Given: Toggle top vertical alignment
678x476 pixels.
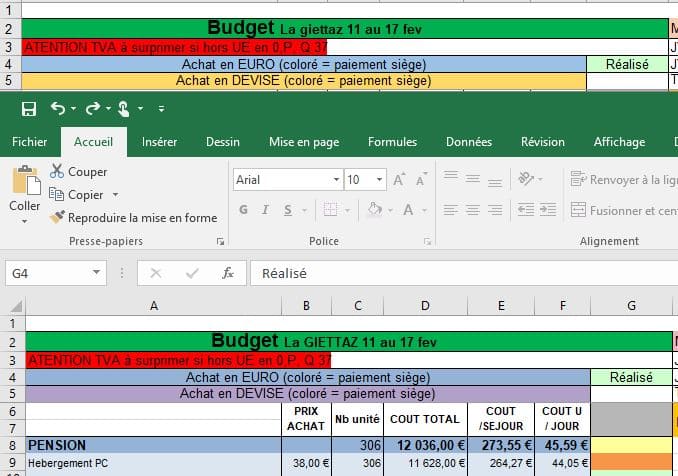Looking at the screenshot, I should click(x=451, y=177).
